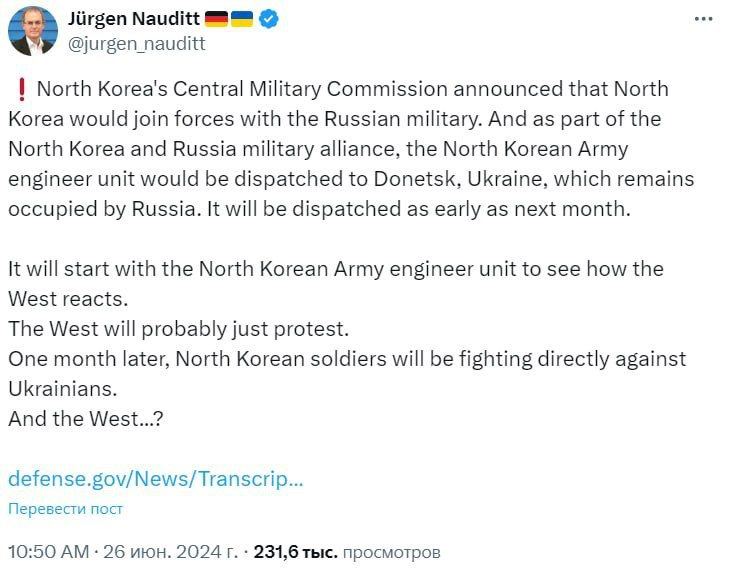The width and height of the screenshot is (735, 571).
Task: Click the red exclamation mark emoji
Action: click(19, 89)
